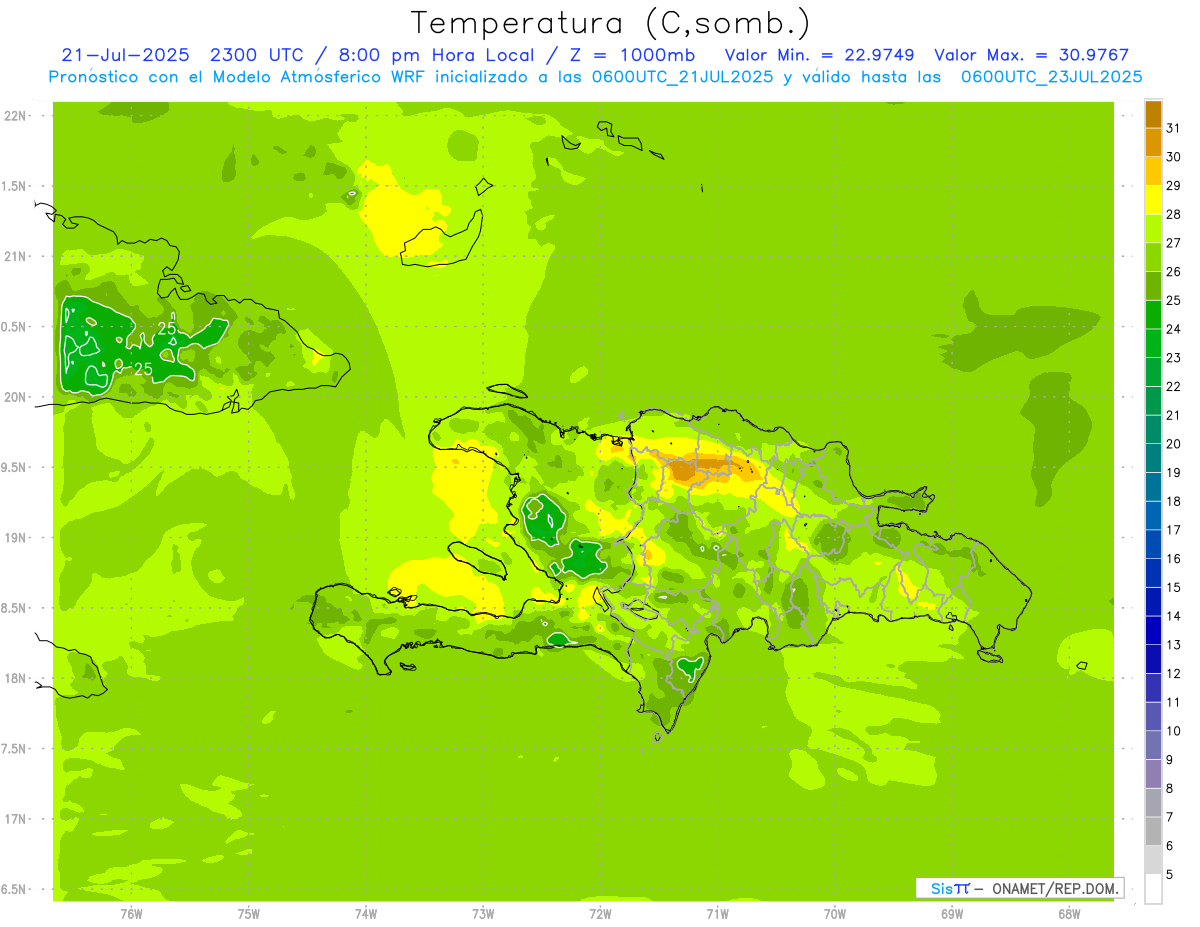The width and height of the screenshot is (1200, 927).
Task: Click the legend swatch between 24 and 25
Action: click(1153, 315)
